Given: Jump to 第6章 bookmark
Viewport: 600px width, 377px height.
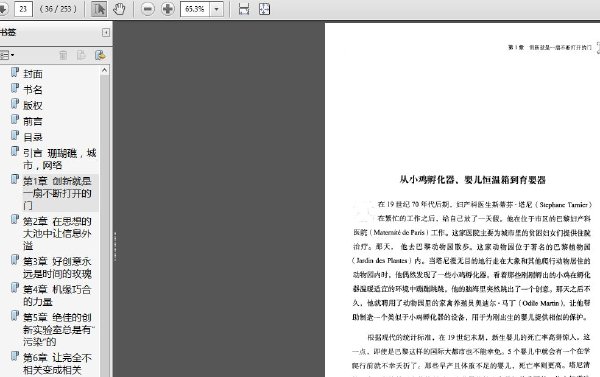Looking at the screenshot, I should [x=57, y=364].
